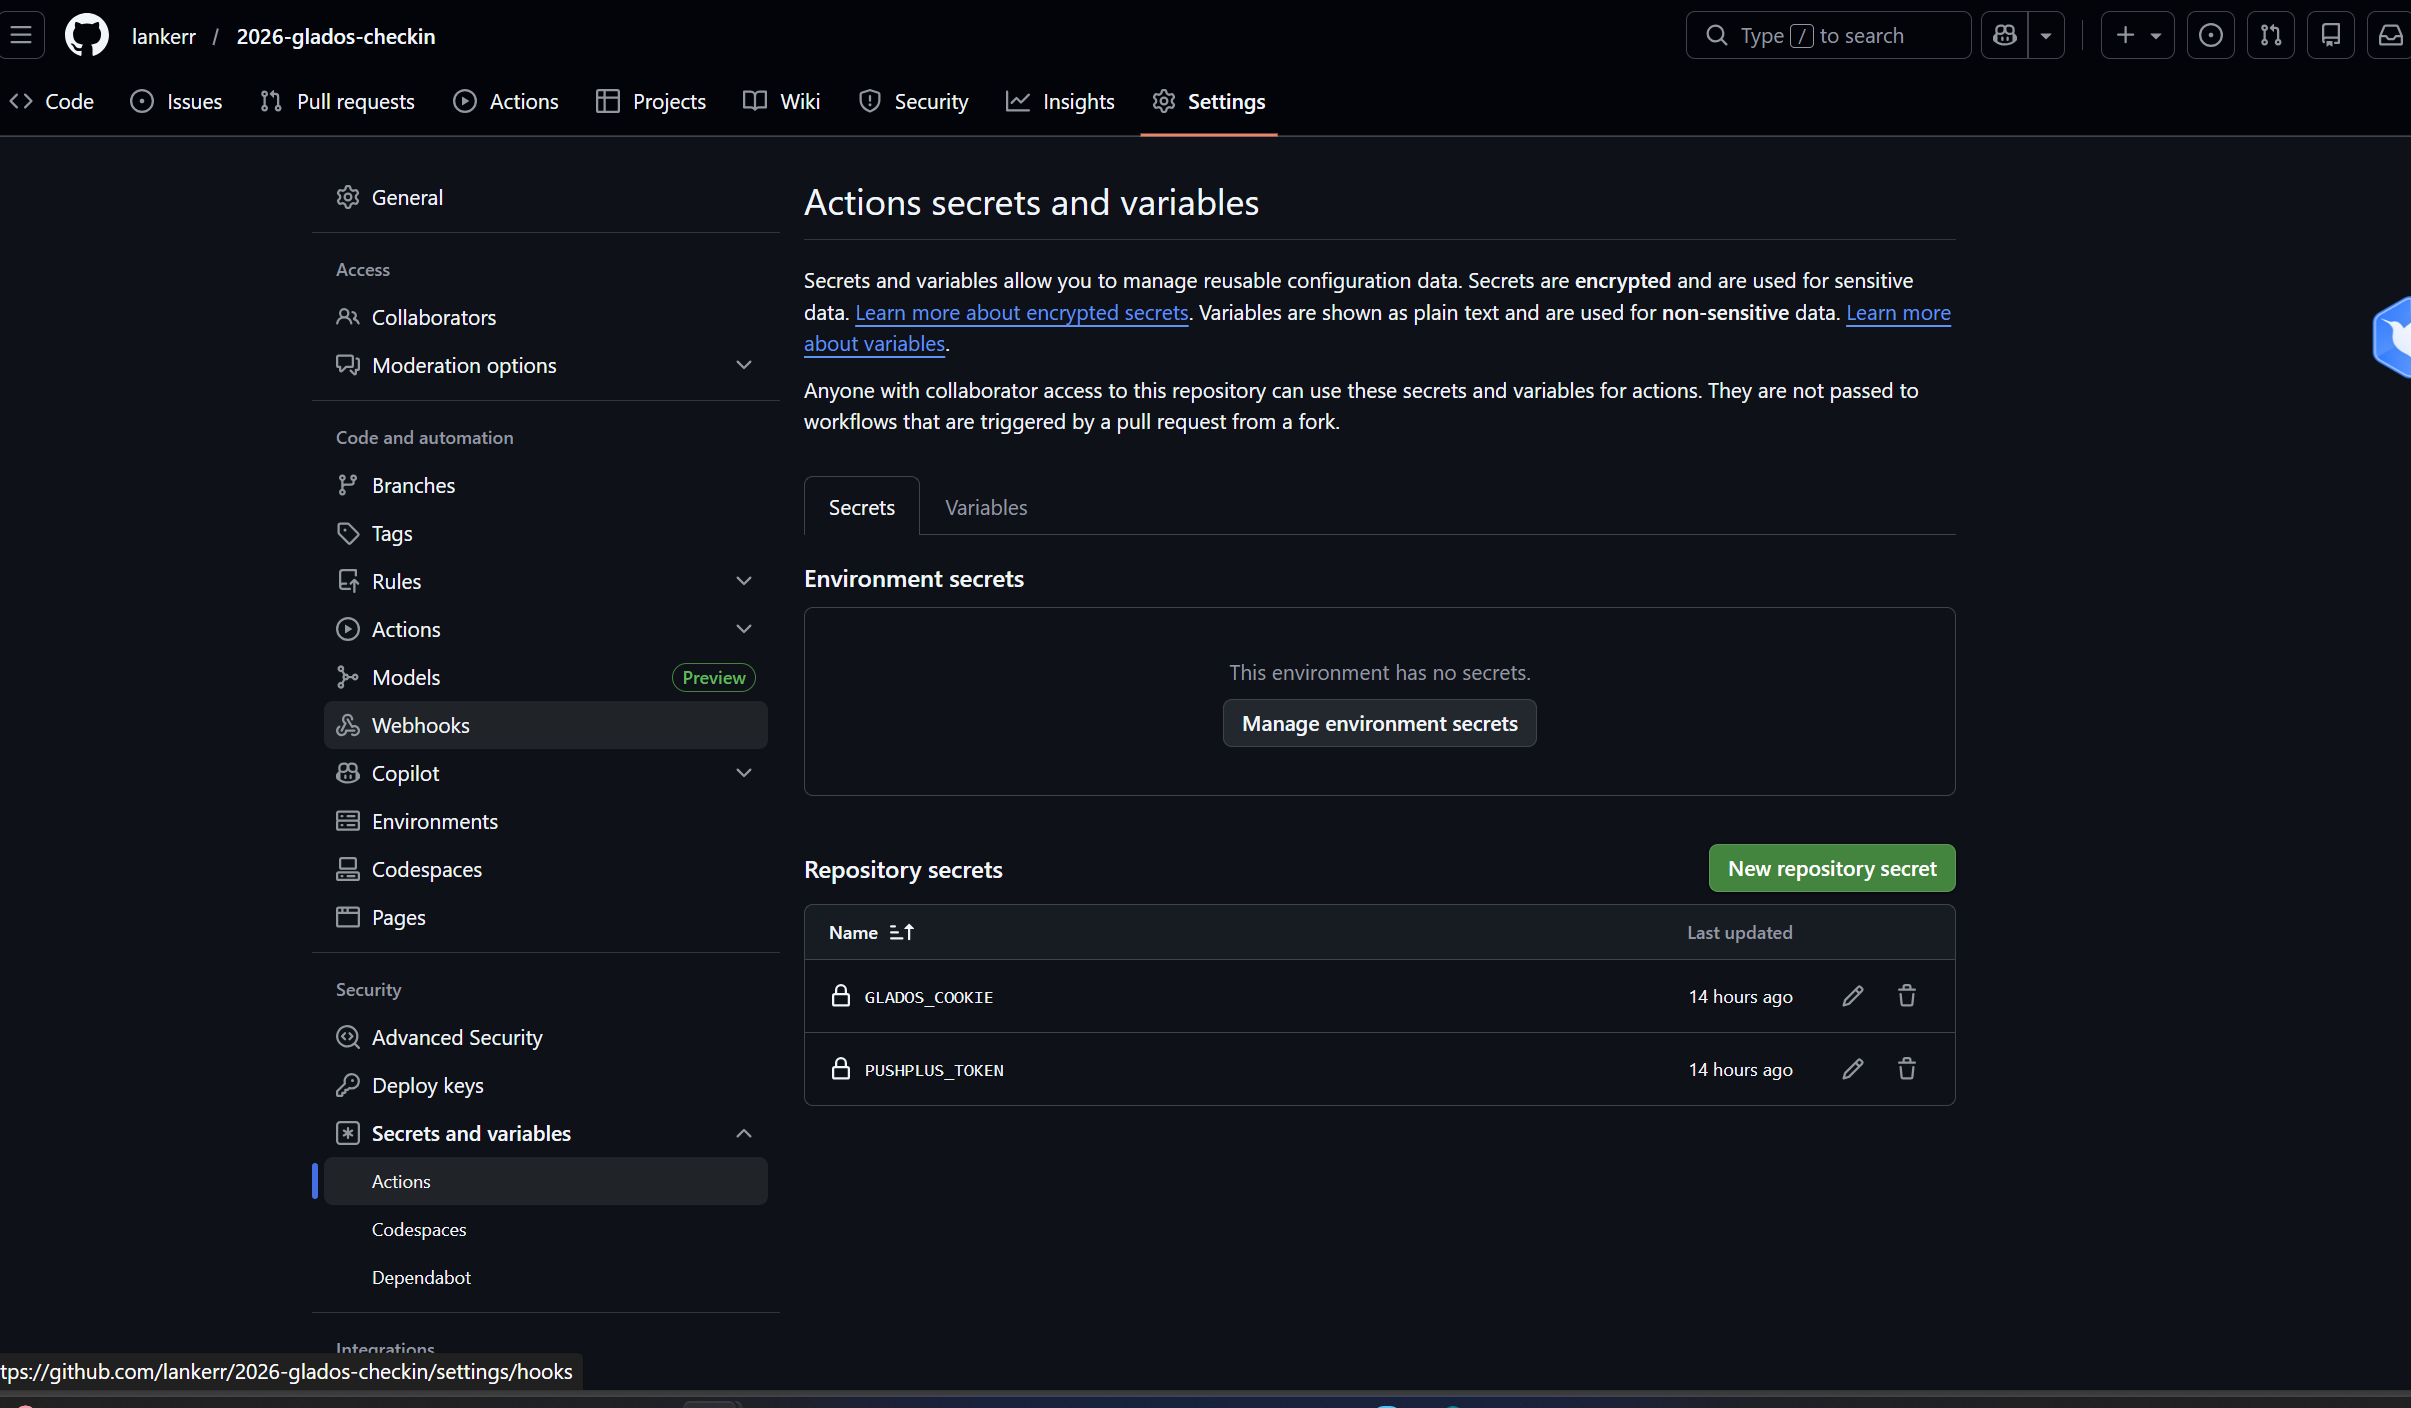Open the Create new plus dropdown
Viewport: 2411px width, 1408px height.
[2138, 36]
